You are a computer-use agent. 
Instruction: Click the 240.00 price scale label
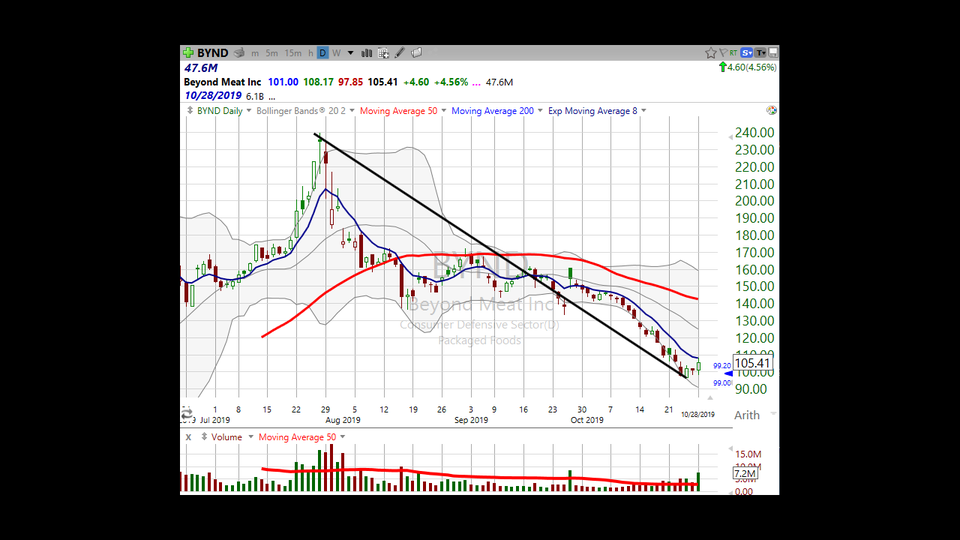[755, 133]
